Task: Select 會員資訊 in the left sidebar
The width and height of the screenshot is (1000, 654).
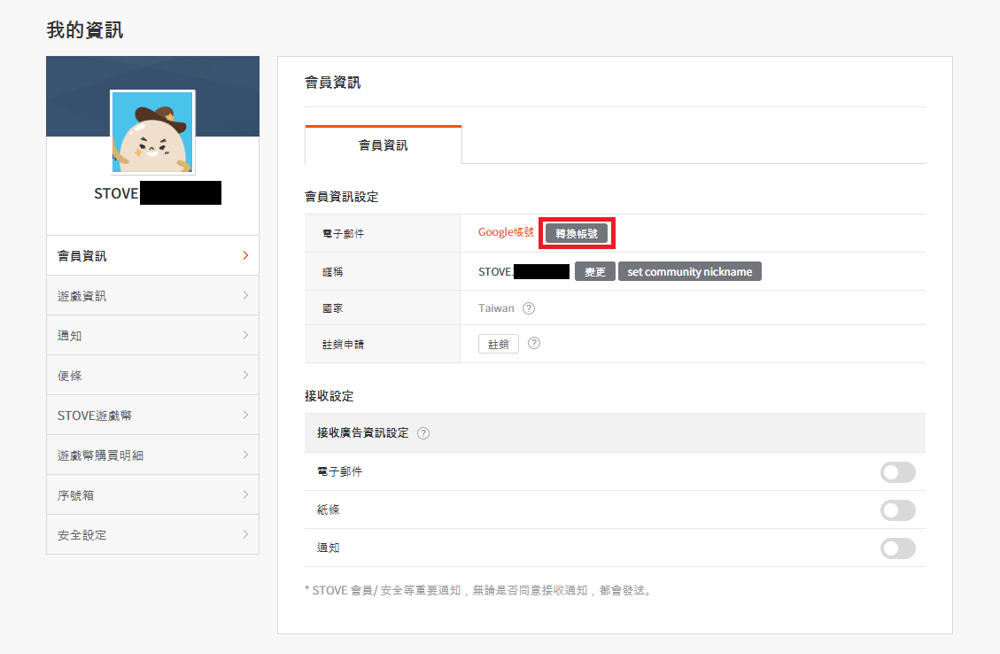Action: (x=152, y=256)
